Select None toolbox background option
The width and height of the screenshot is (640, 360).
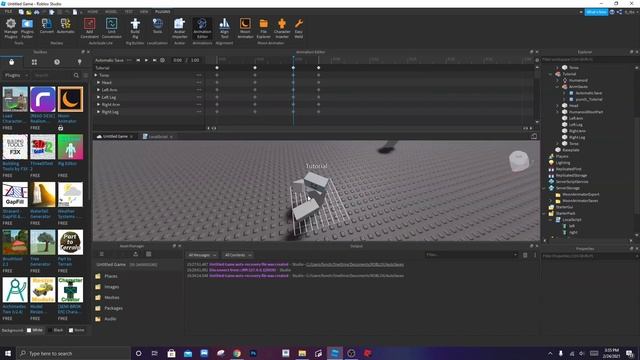pyautogui.click(x=76, y=330)
